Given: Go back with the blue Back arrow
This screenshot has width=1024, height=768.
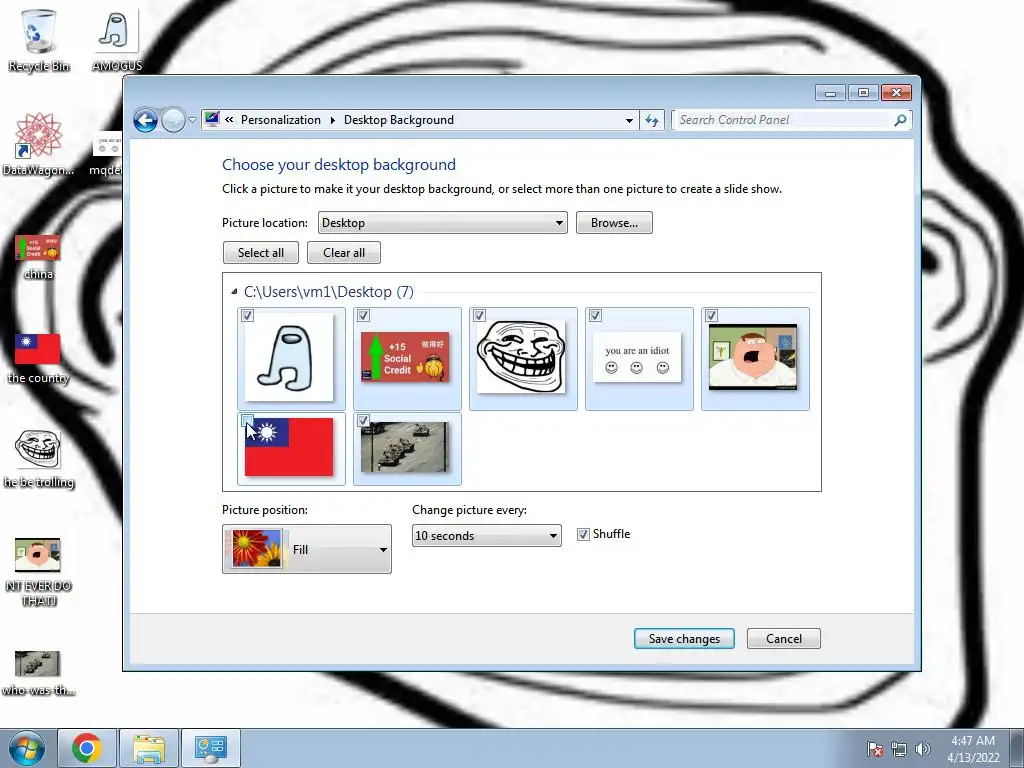Looking at the screenshot, I should tap(145, 120).
